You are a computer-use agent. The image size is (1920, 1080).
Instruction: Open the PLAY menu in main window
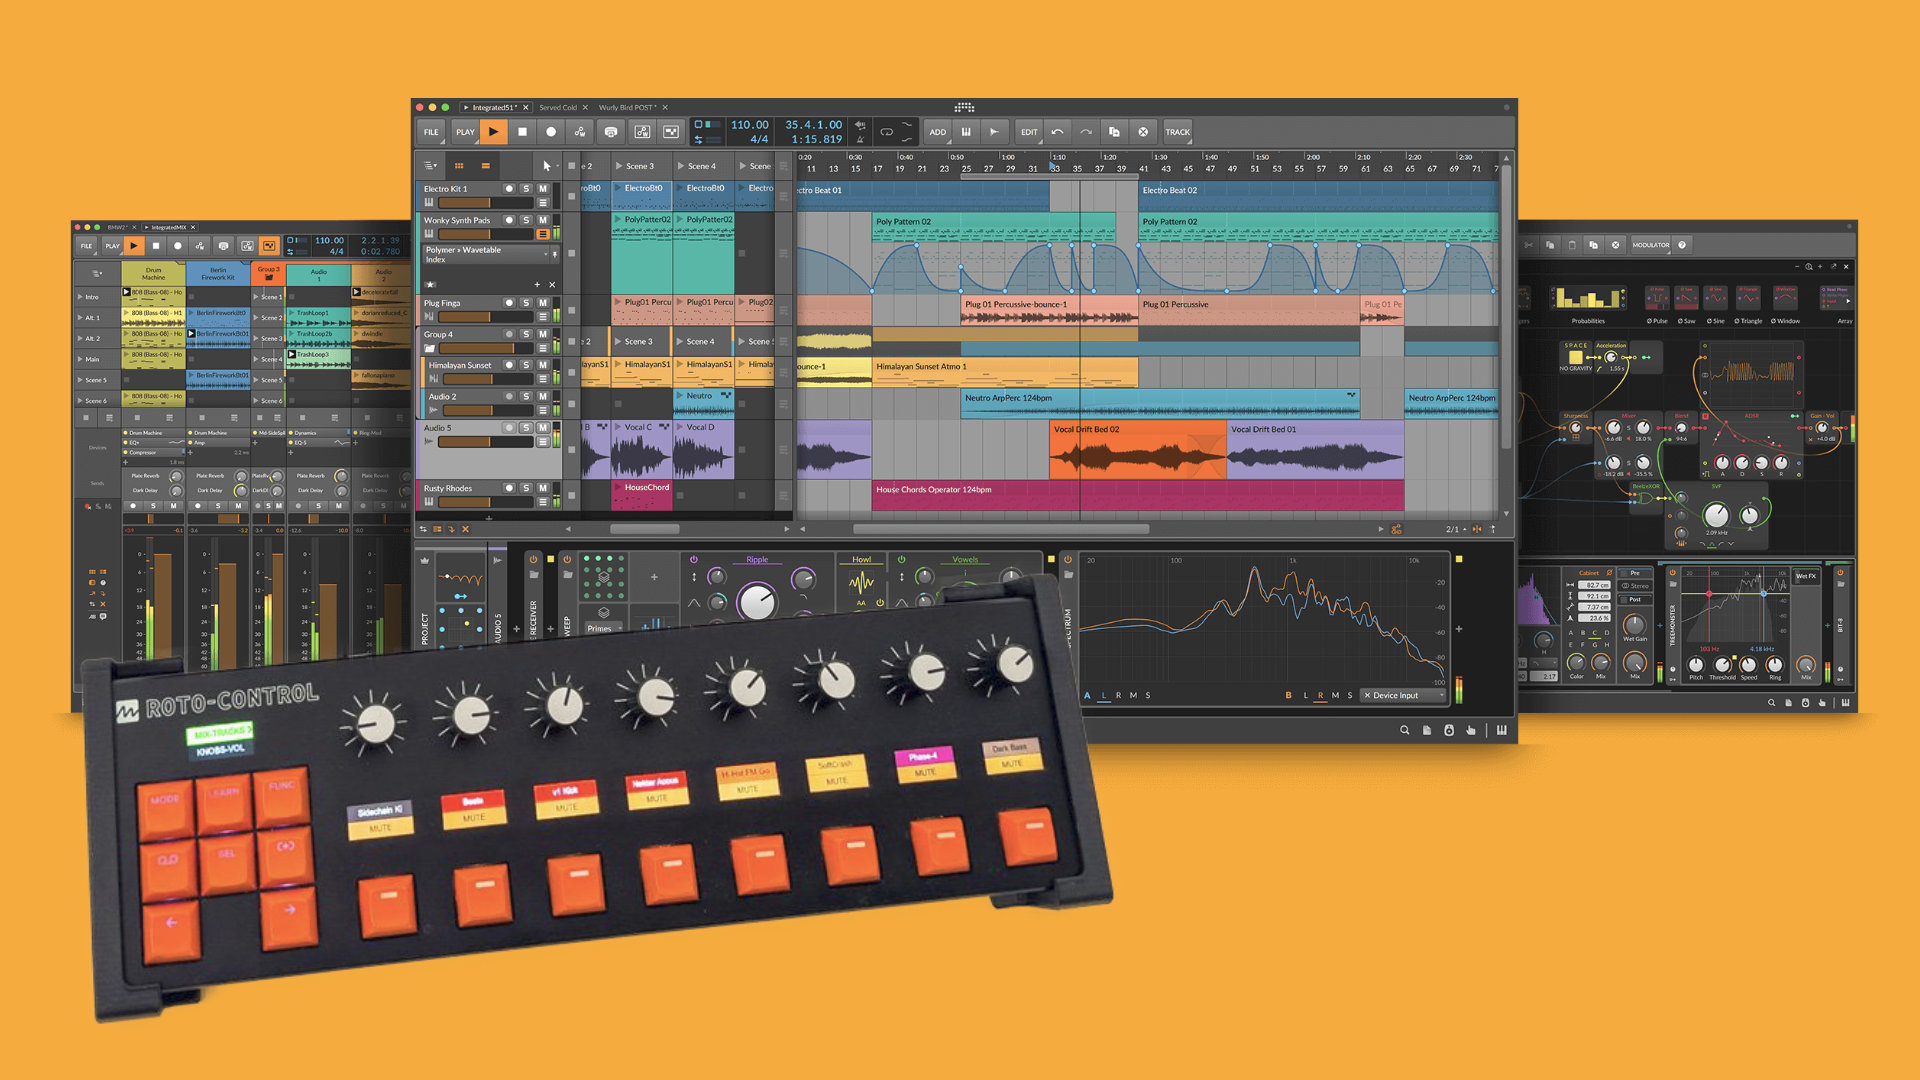[465, 132]
